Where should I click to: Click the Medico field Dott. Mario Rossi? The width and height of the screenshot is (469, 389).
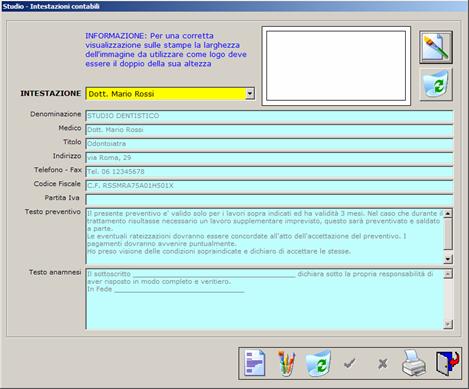(x=269, y=130)
